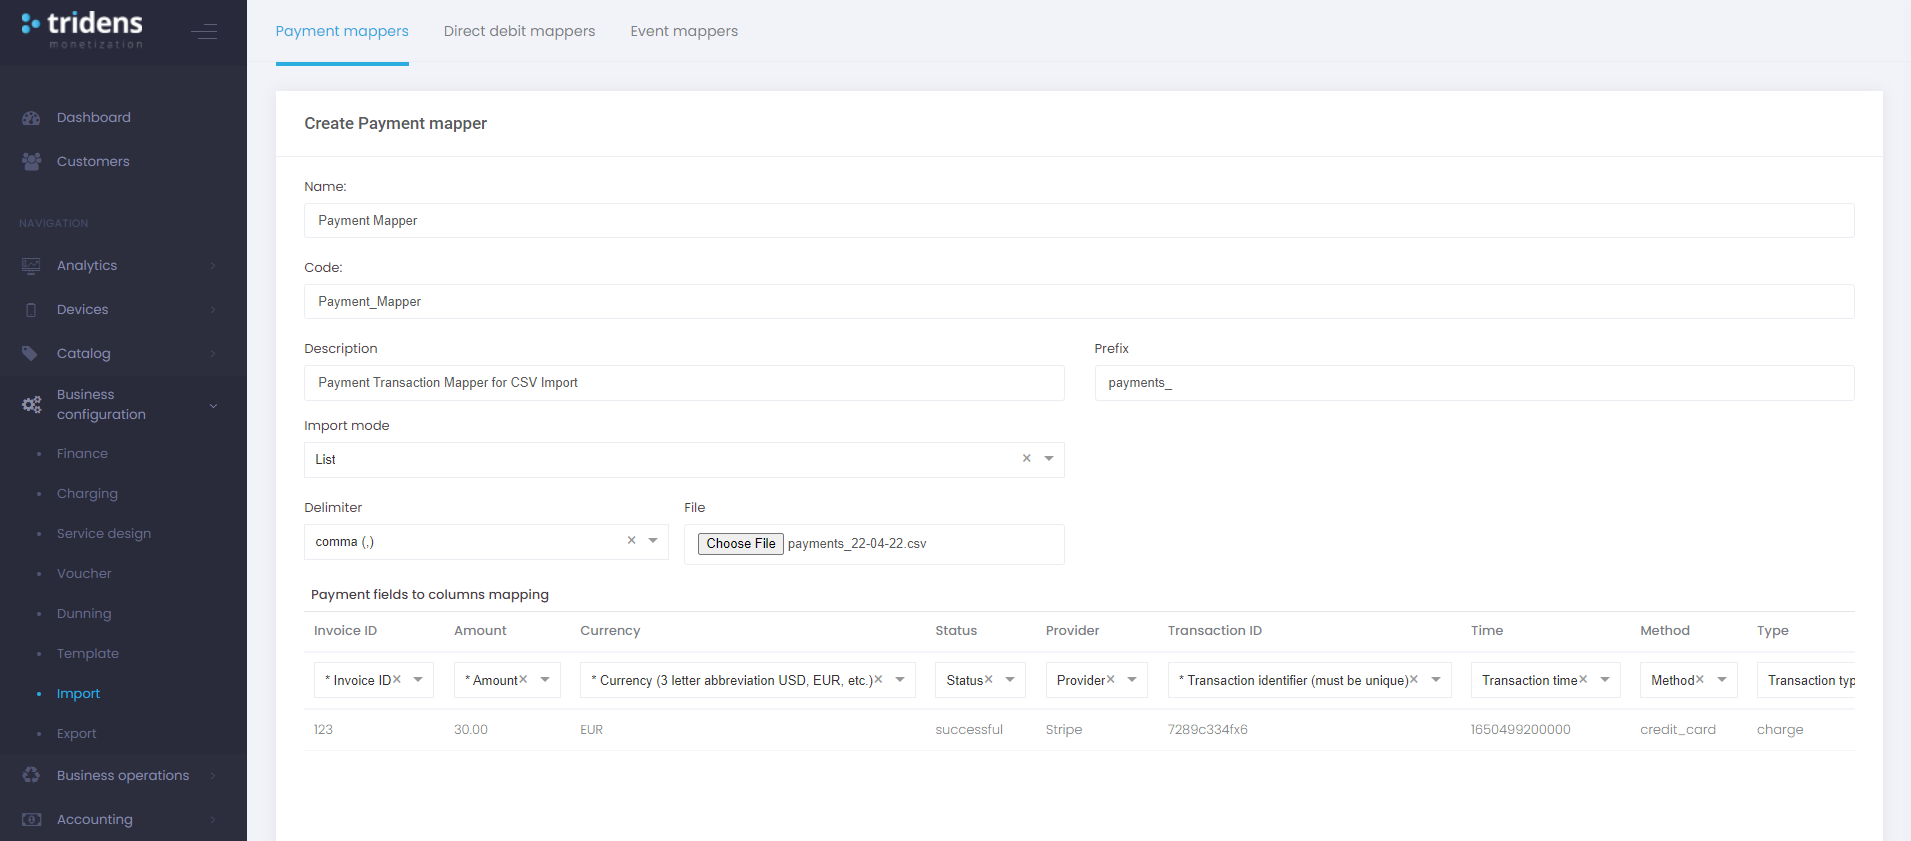The image size is (1911, 841).
Task: Click the Dashboard gauge icon
Action: click(x=31, y=118)
